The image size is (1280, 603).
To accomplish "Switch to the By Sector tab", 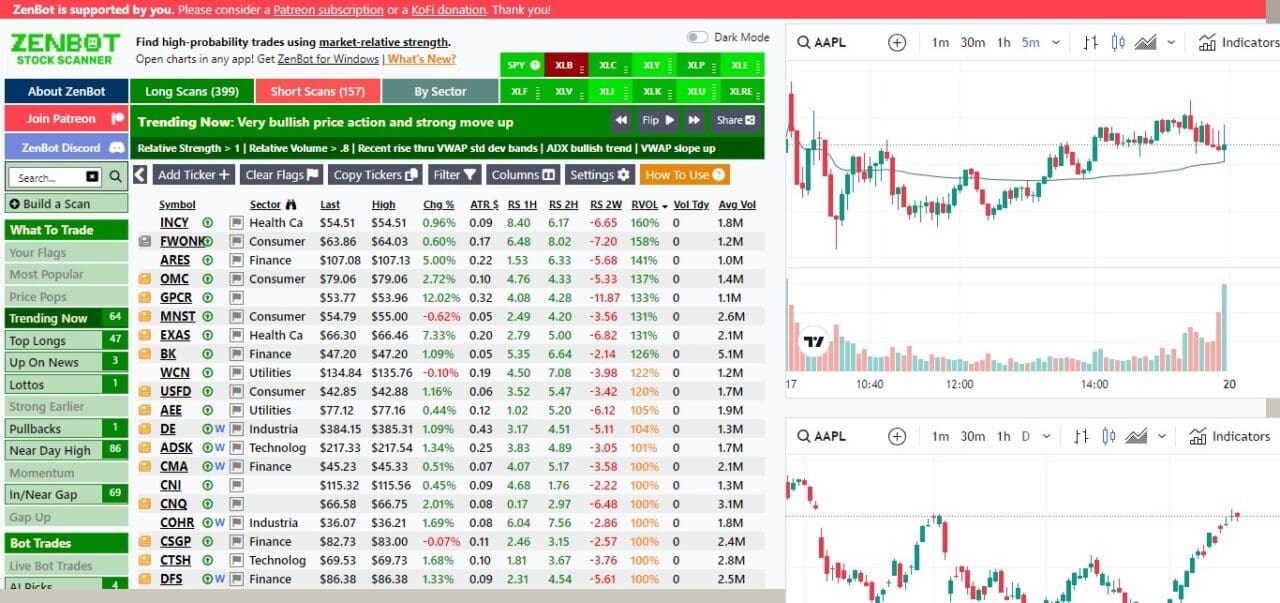I will (x=440, y=91).
